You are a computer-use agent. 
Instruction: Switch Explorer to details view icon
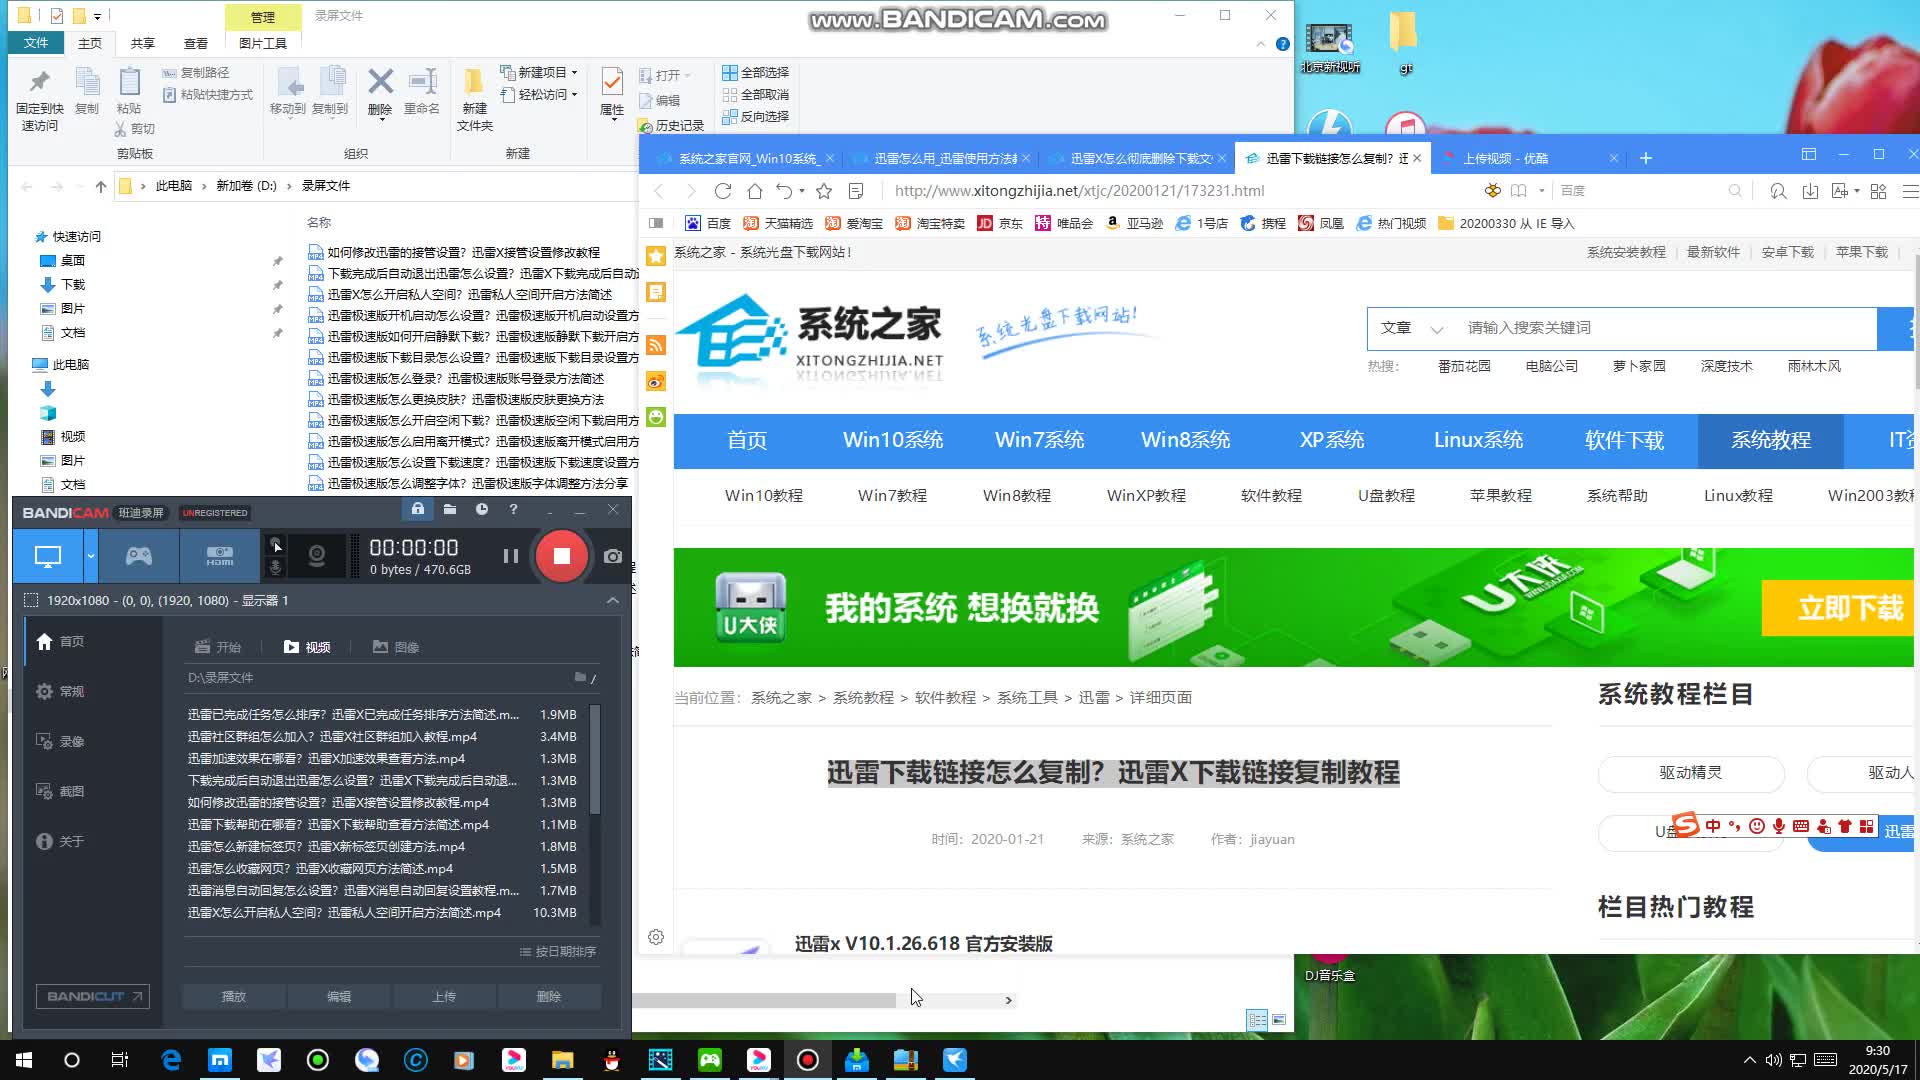click(x=1257, y=1019)
